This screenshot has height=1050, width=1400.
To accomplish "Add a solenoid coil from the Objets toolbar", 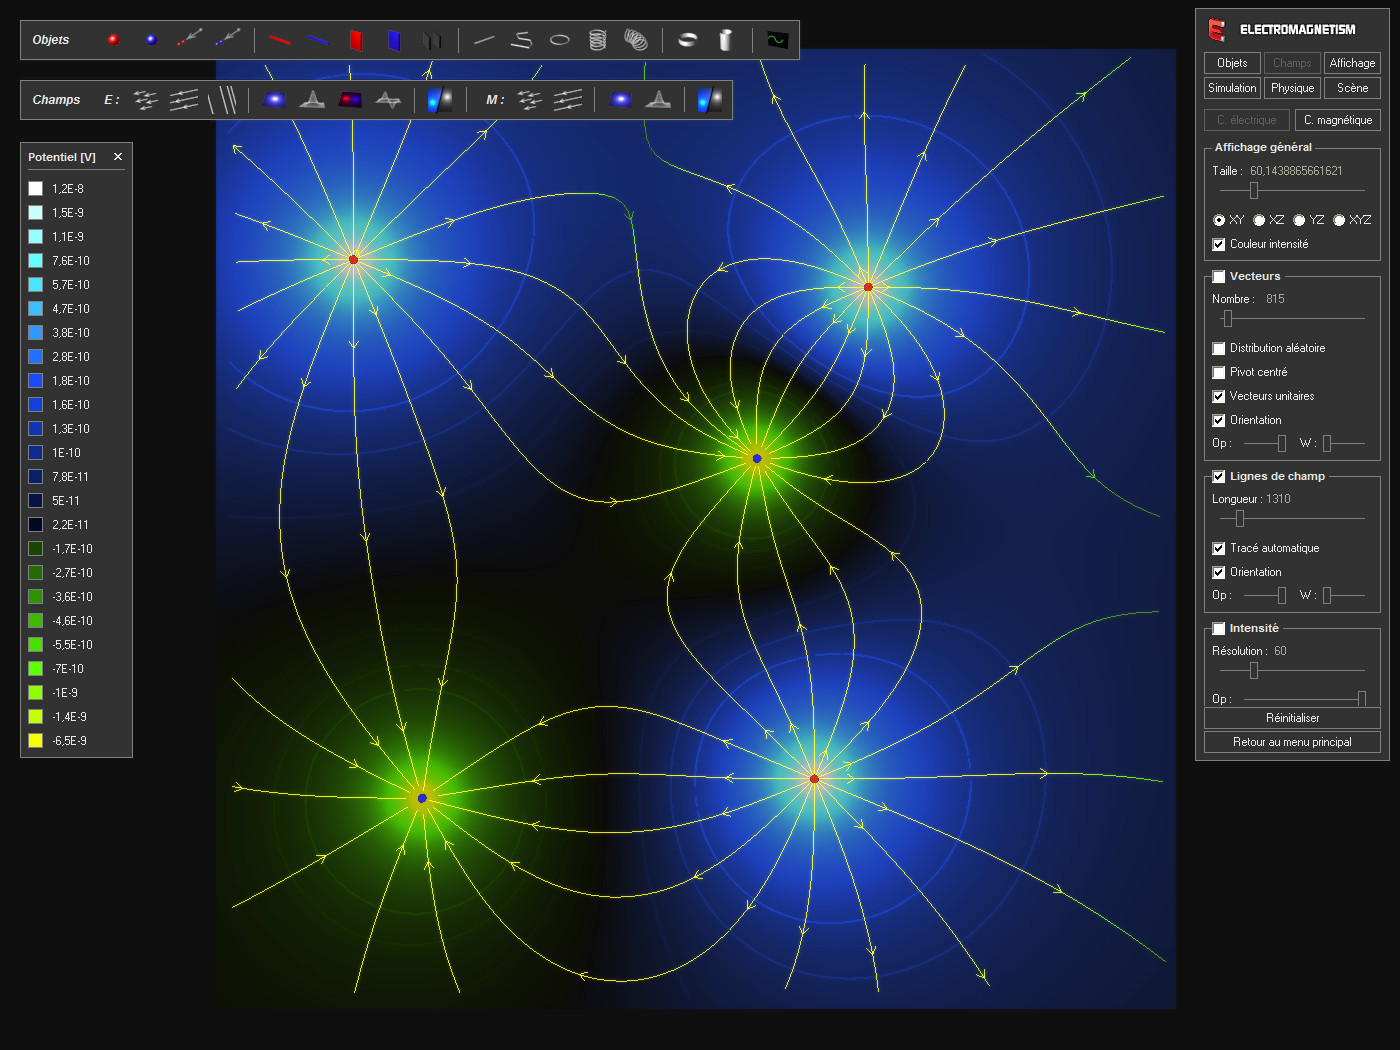I will click(599, 39).
